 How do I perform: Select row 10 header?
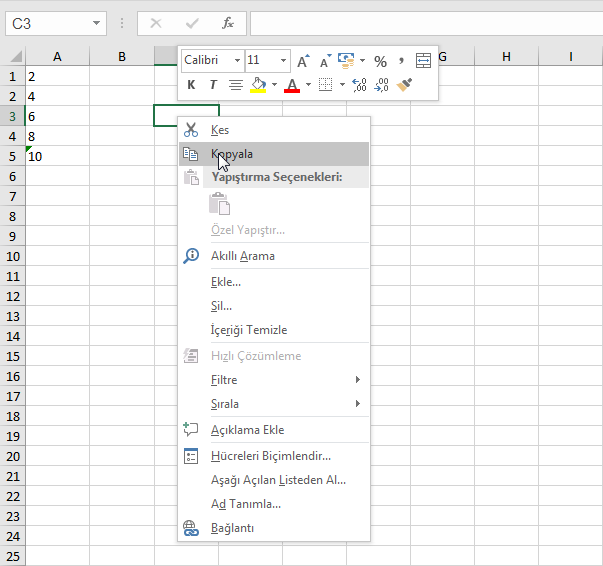pyautogui.click(x=13, y=256)
